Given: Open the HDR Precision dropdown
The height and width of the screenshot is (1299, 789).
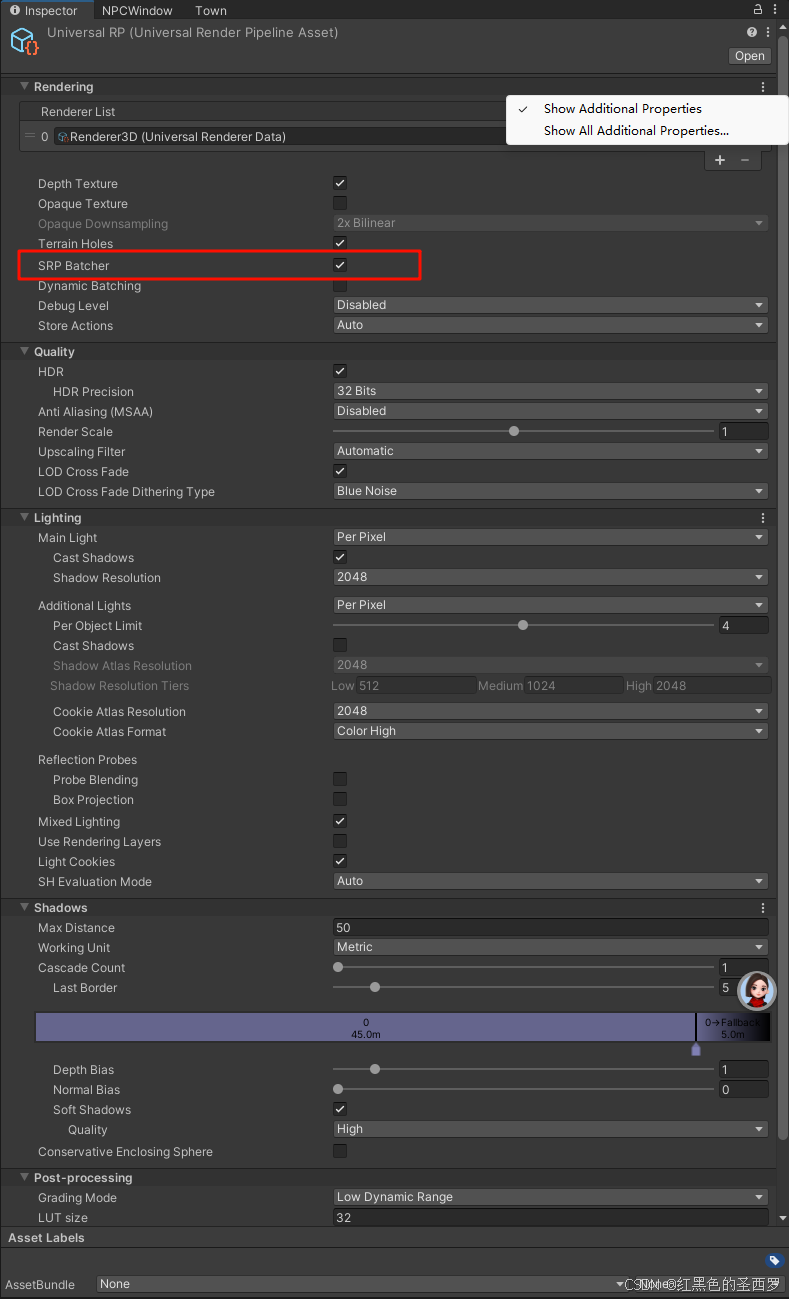Looking at the screenshot, I should click(551, 391).
